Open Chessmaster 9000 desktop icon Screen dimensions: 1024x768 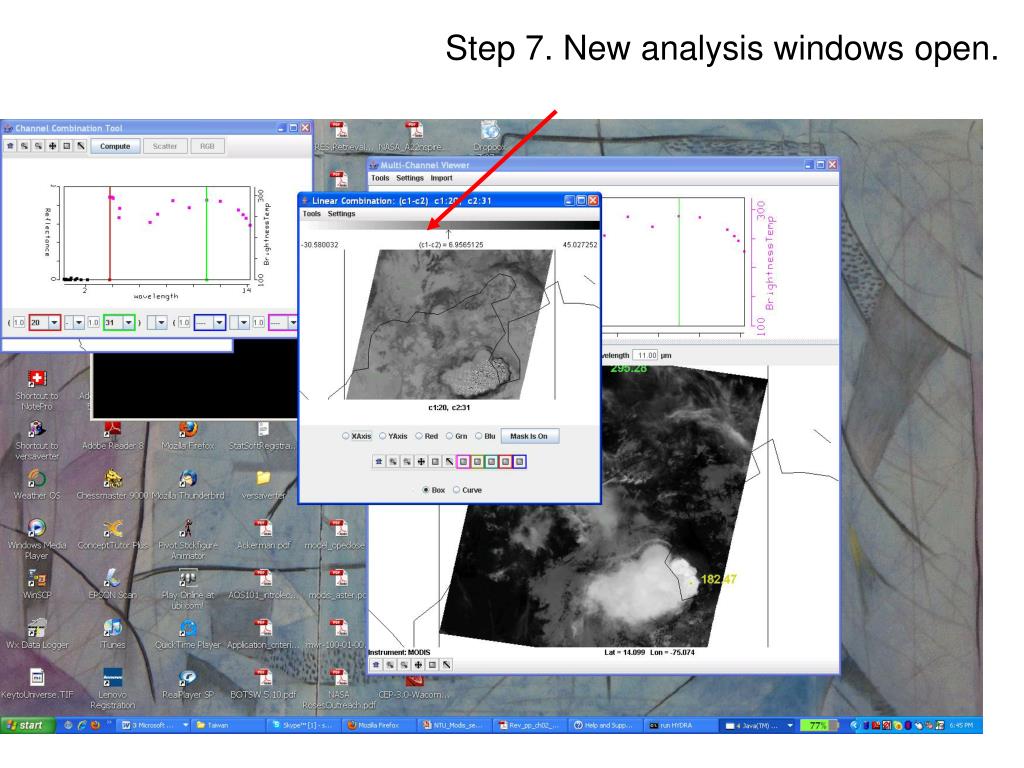coord(113,485)
